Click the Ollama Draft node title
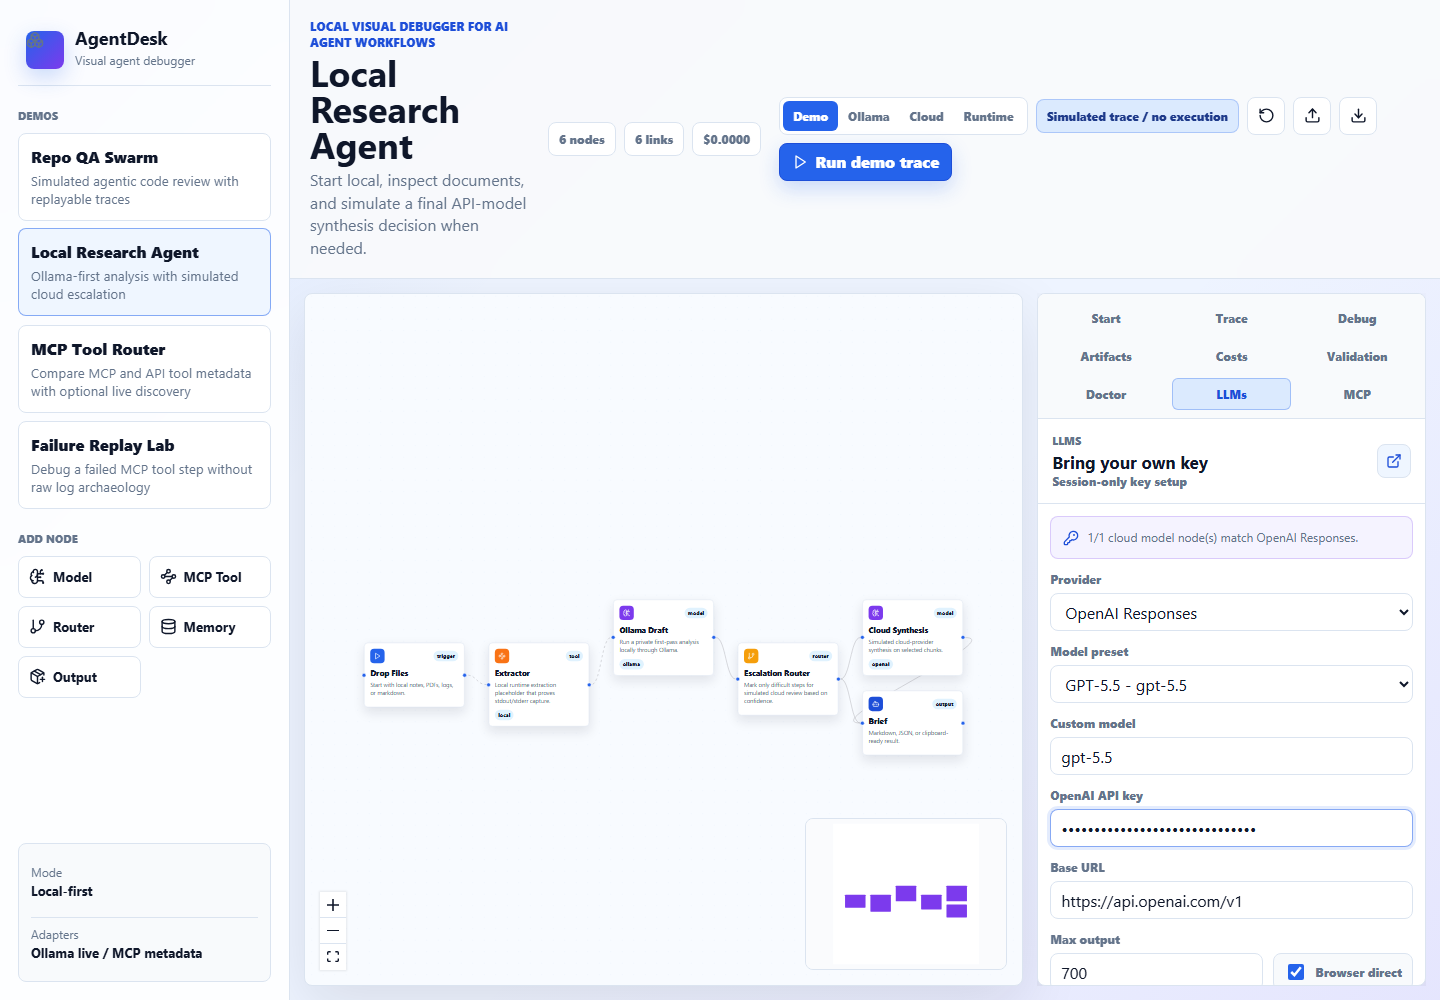This screenshot has height=1000, width=1440. click(644, 630)
